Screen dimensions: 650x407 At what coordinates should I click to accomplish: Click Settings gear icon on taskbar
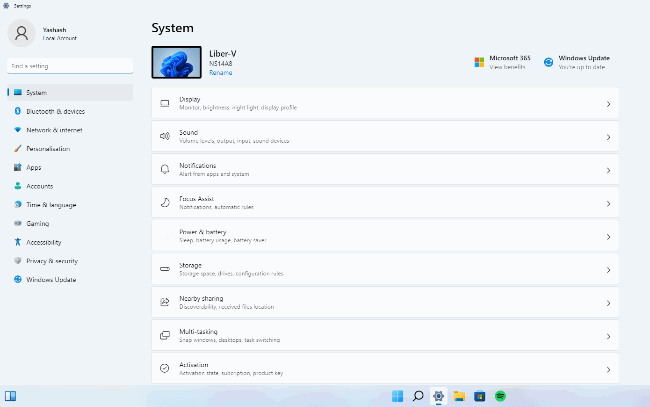pos(439,396)
